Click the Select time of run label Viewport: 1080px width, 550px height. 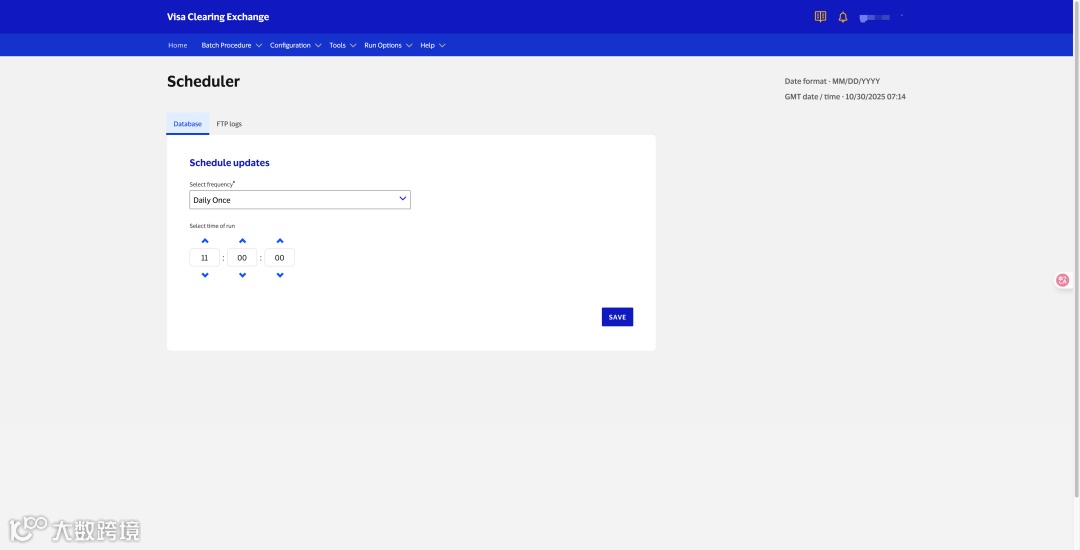click(212, 226)
